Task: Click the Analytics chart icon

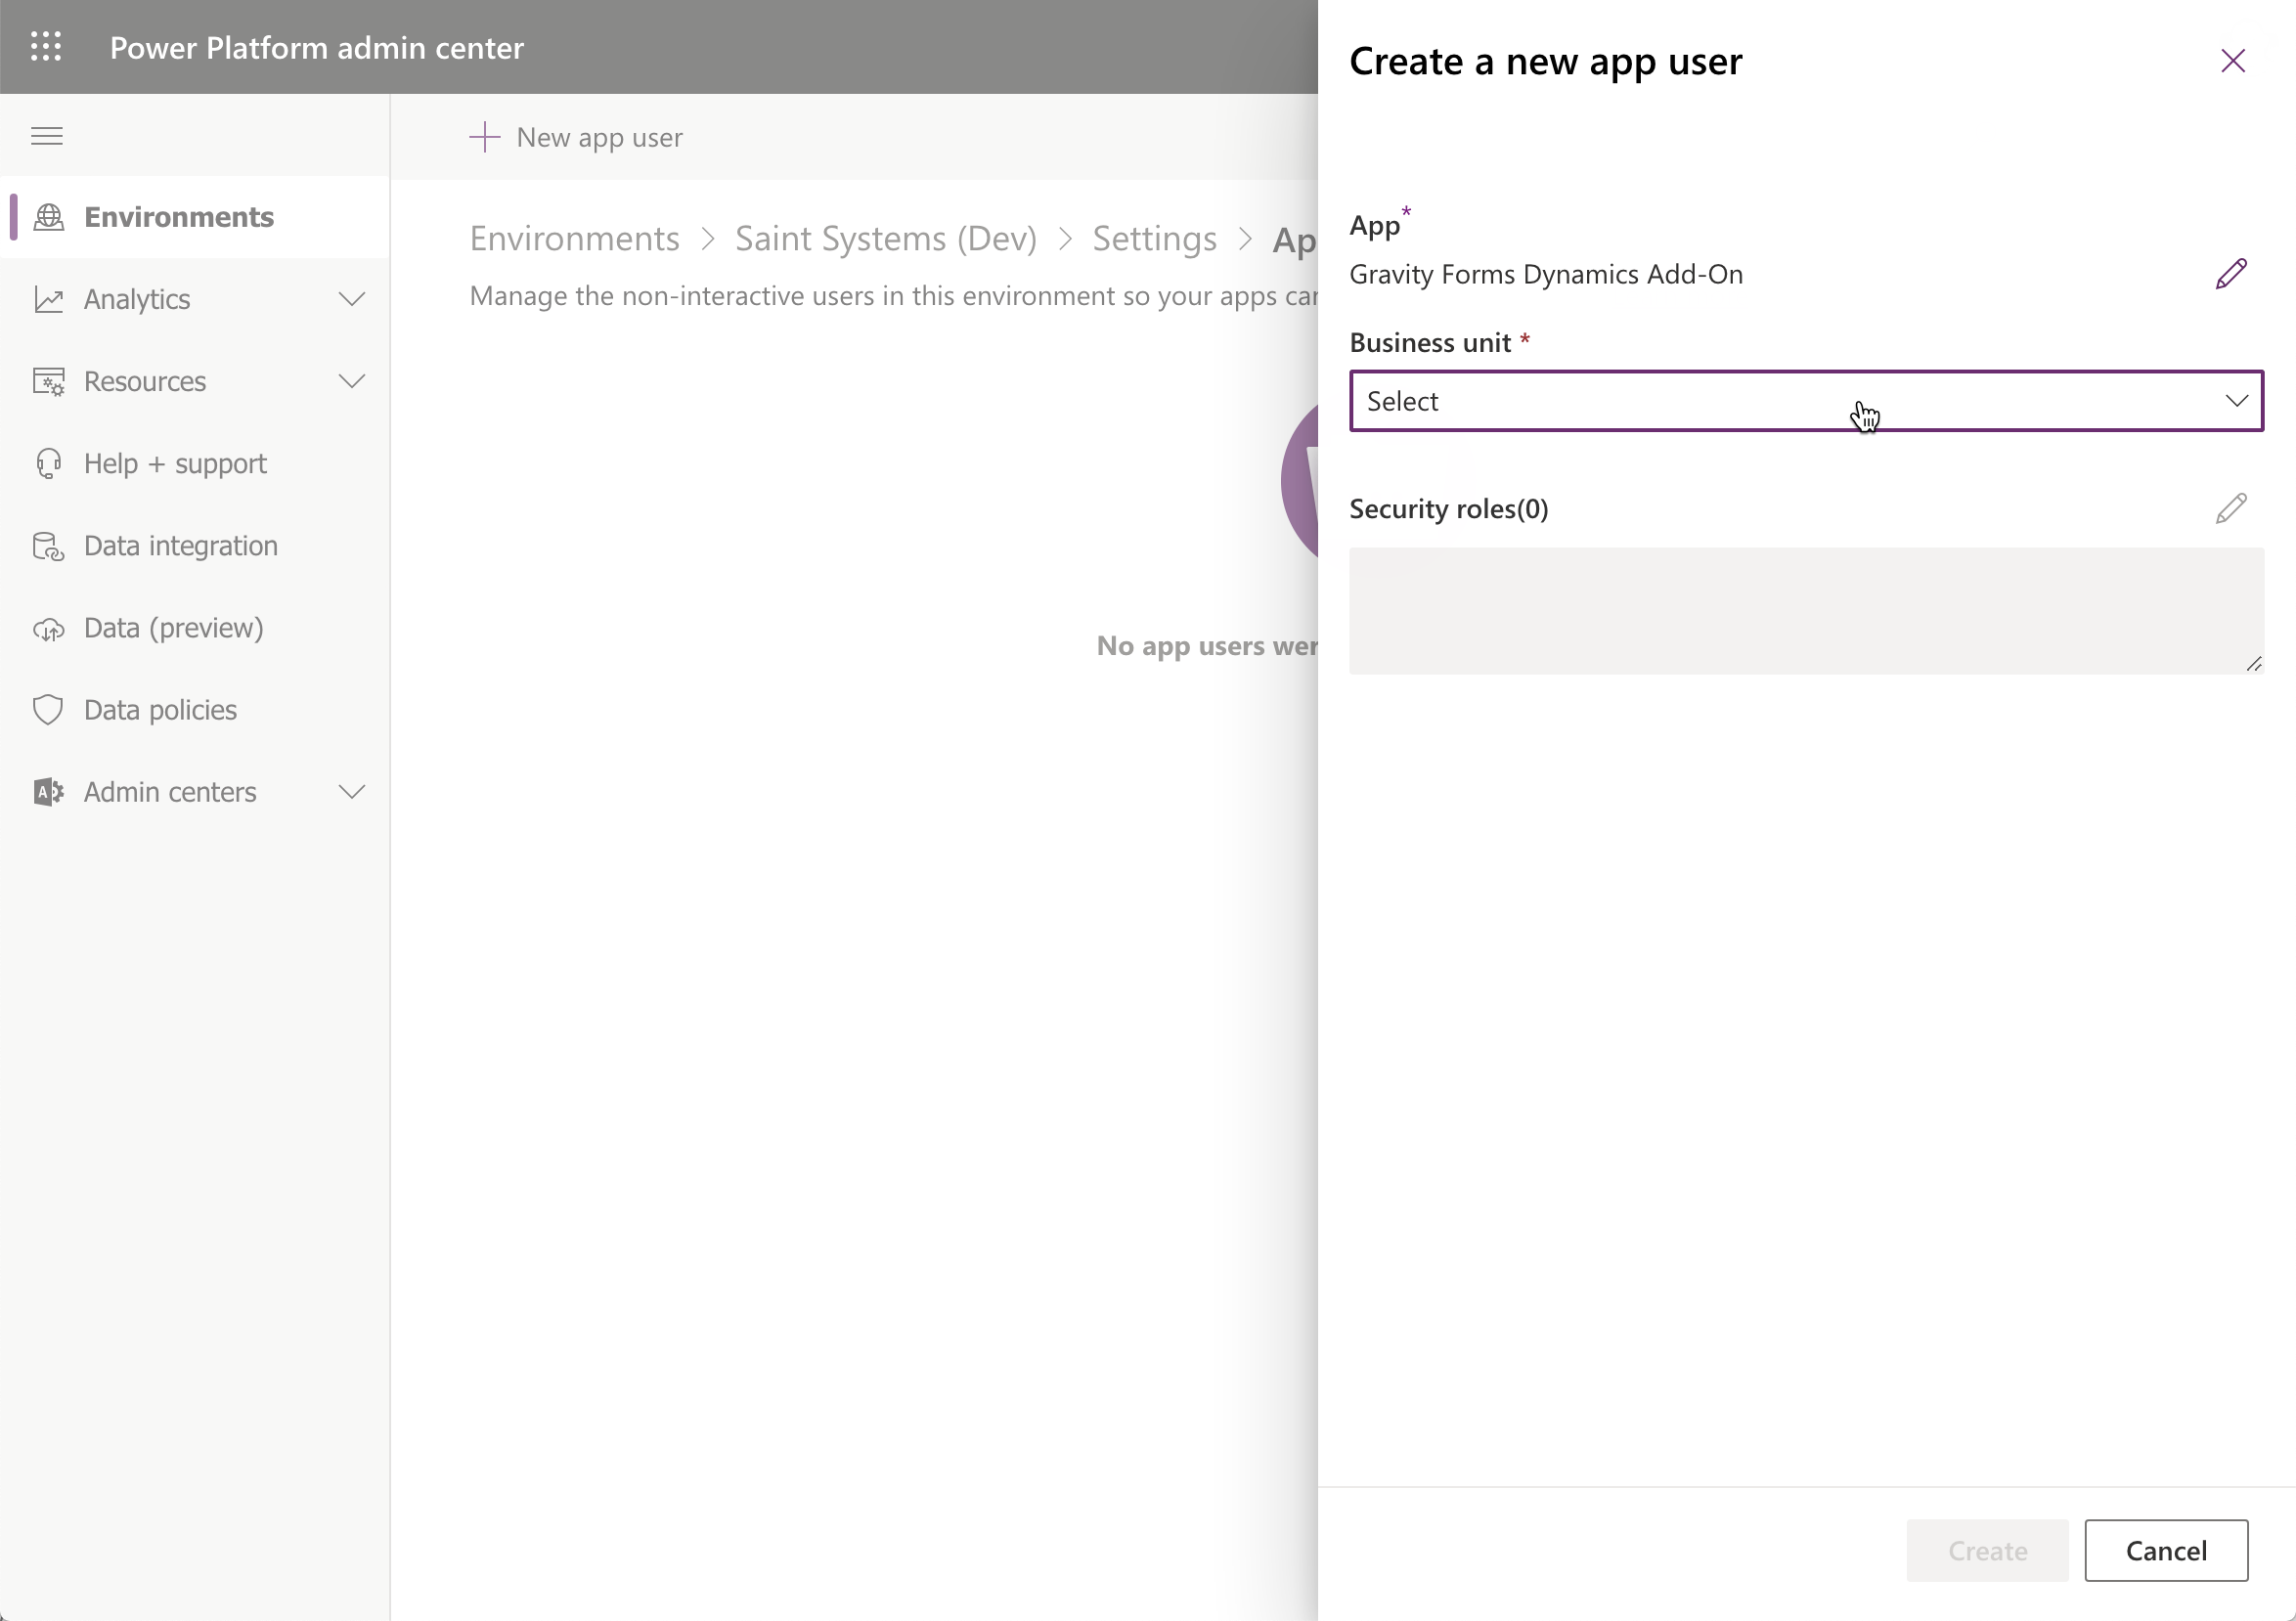Action: [x=49, y=299]
